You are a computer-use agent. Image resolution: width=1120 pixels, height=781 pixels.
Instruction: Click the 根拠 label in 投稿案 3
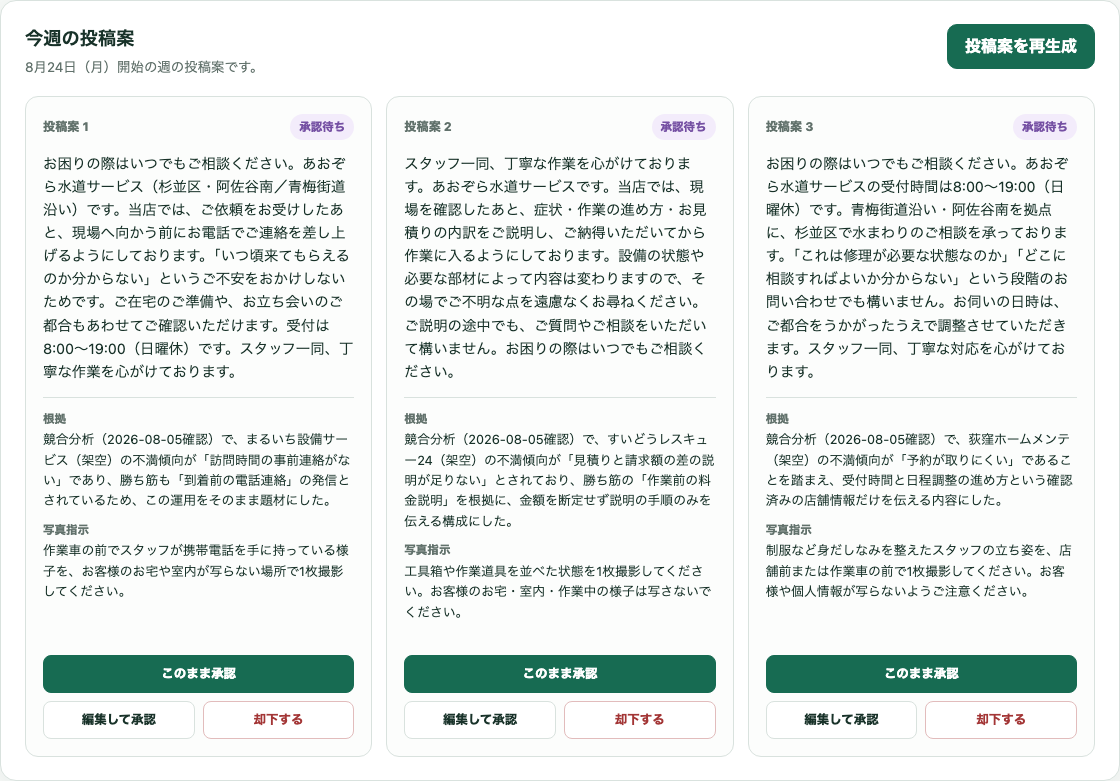tap(777, 419)
